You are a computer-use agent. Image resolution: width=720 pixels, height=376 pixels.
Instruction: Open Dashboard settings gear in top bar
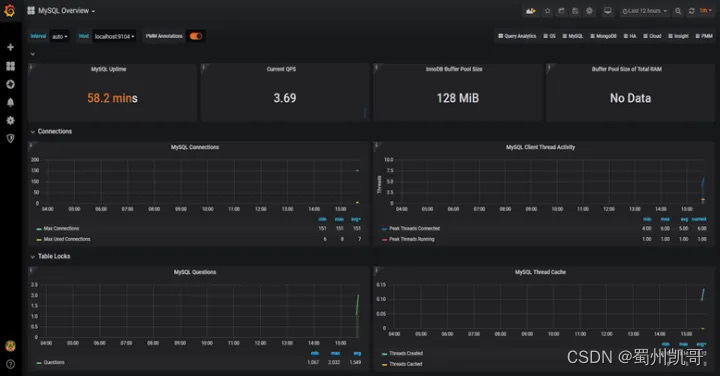pyautogui.click(x=589, y=11)
